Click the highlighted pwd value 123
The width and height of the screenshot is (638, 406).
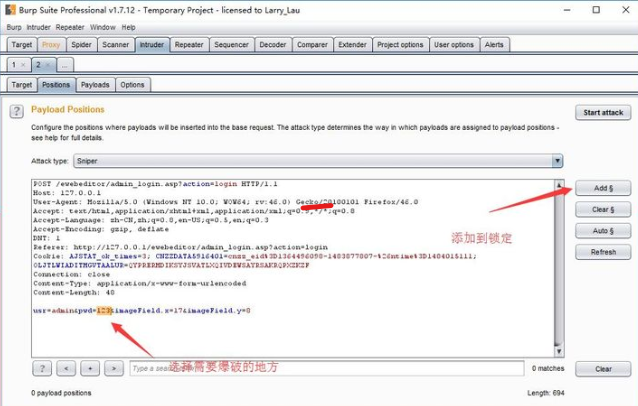(104, 310)
